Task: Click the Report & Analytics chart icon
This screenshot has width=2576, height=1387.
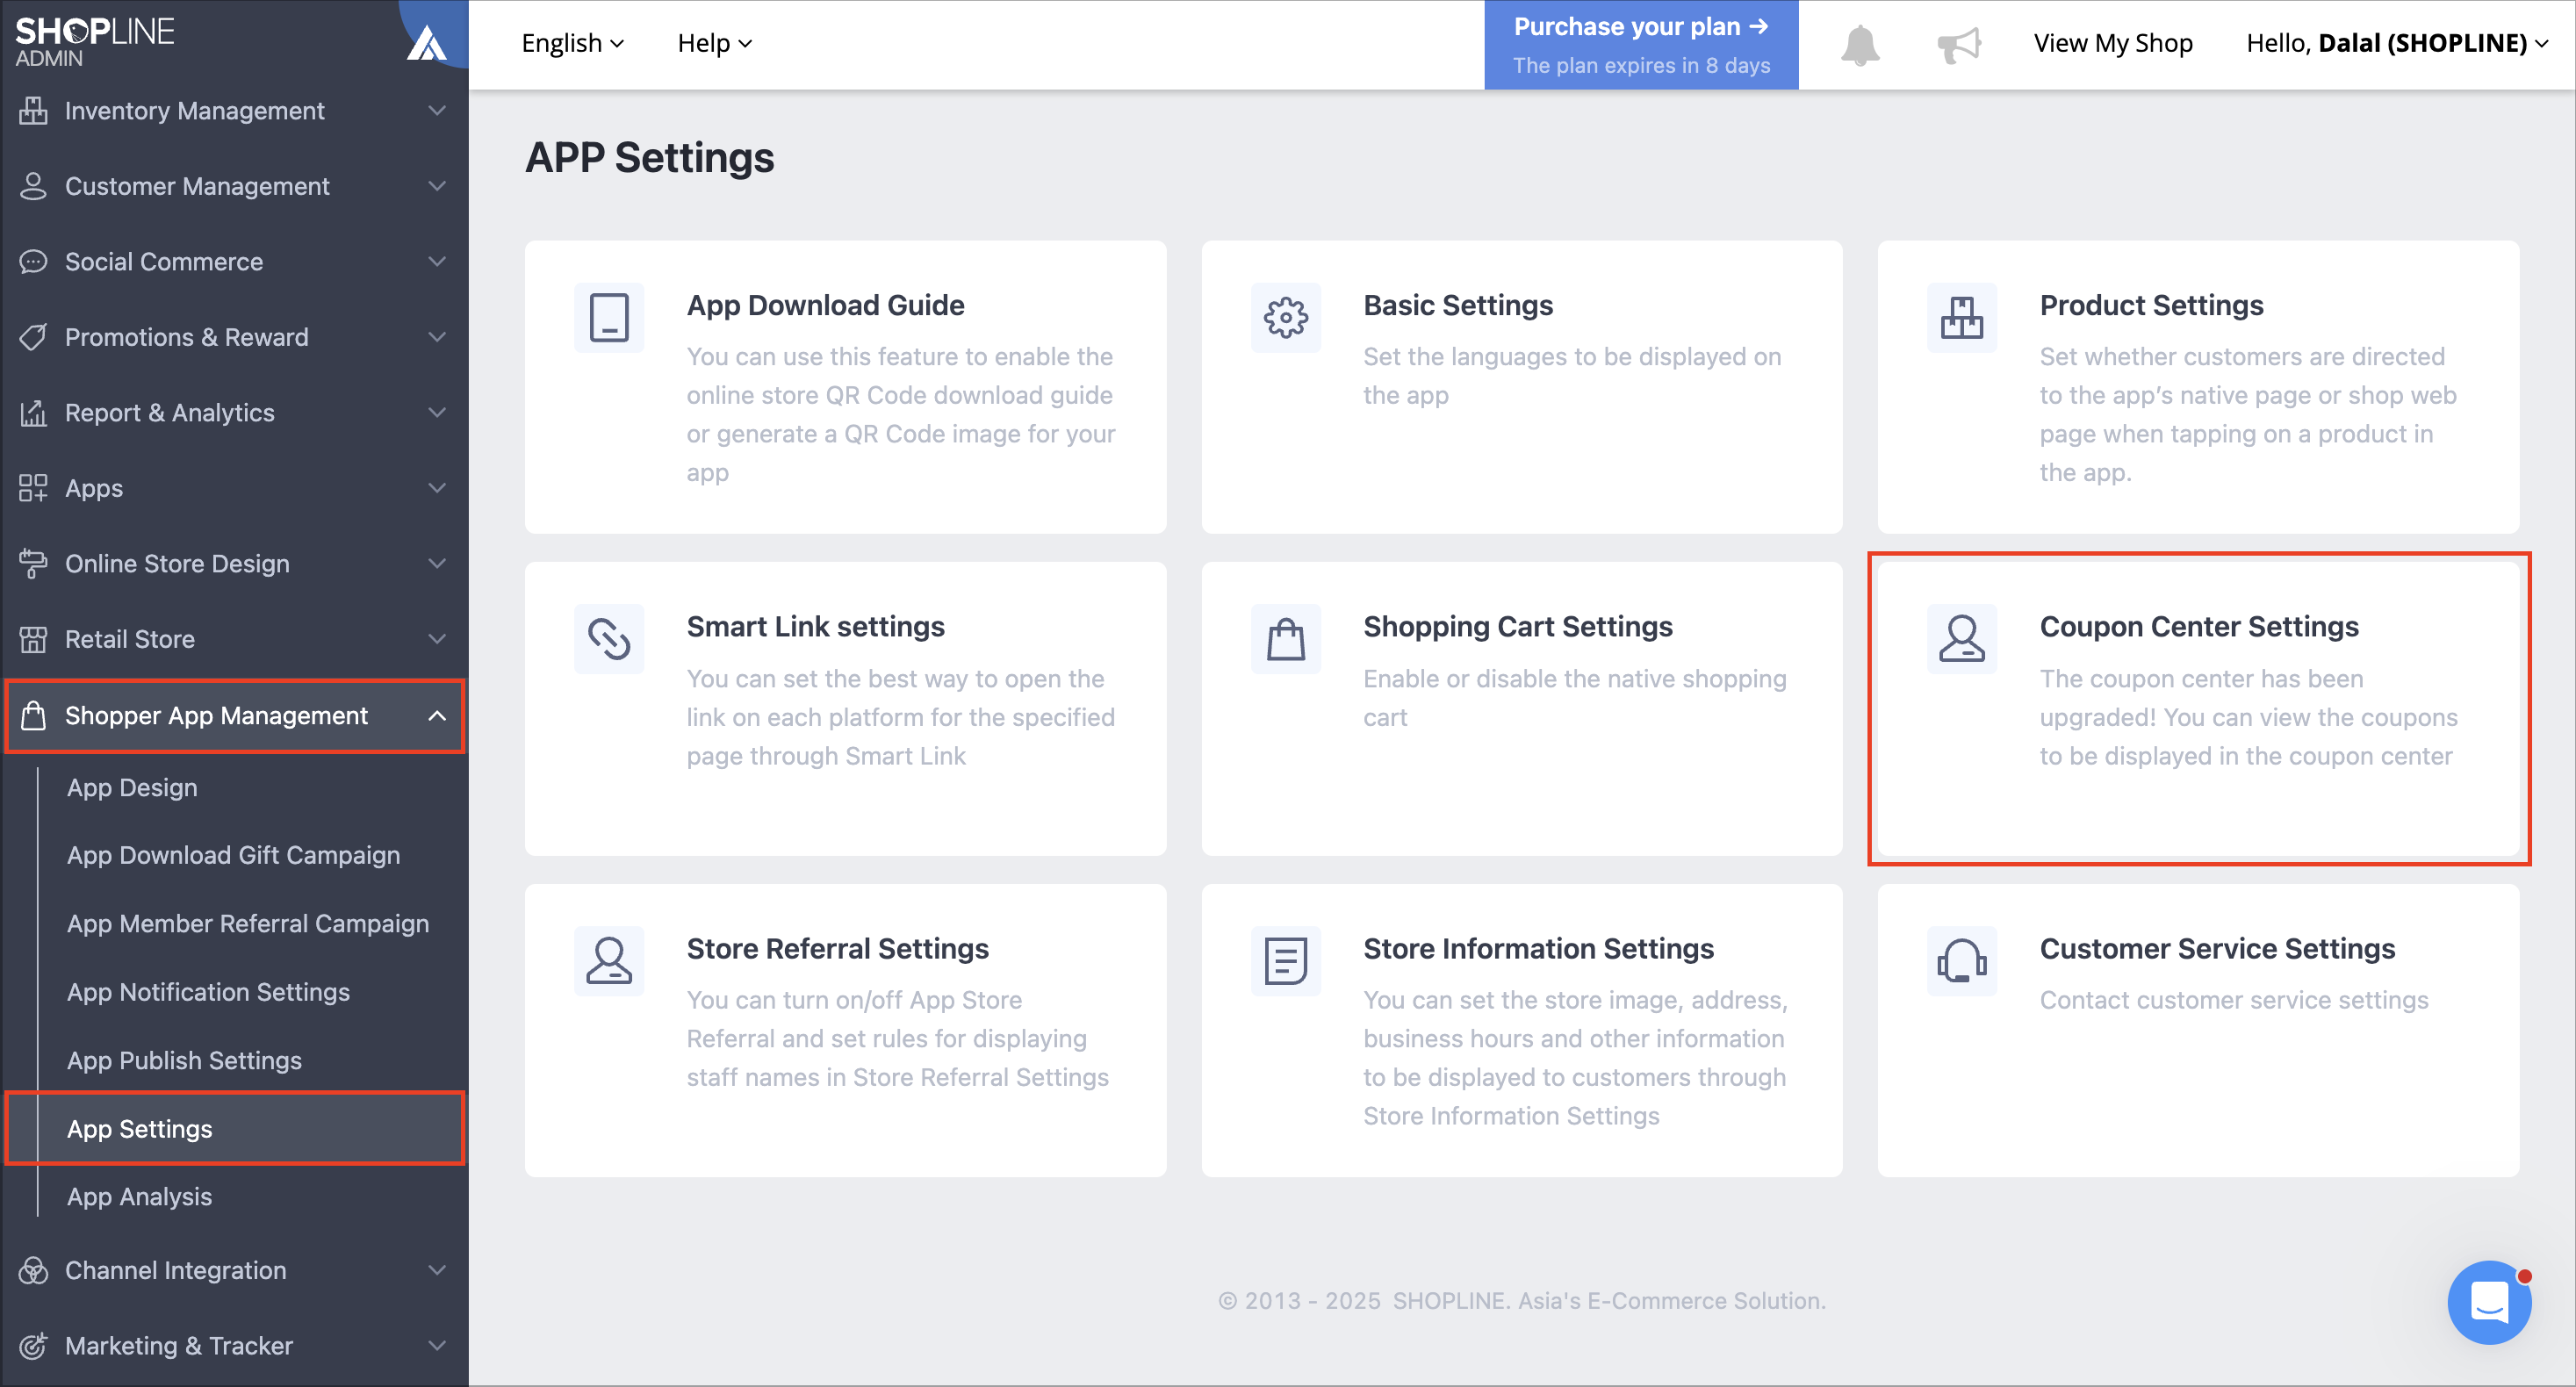Action: [x=33, y=413]
